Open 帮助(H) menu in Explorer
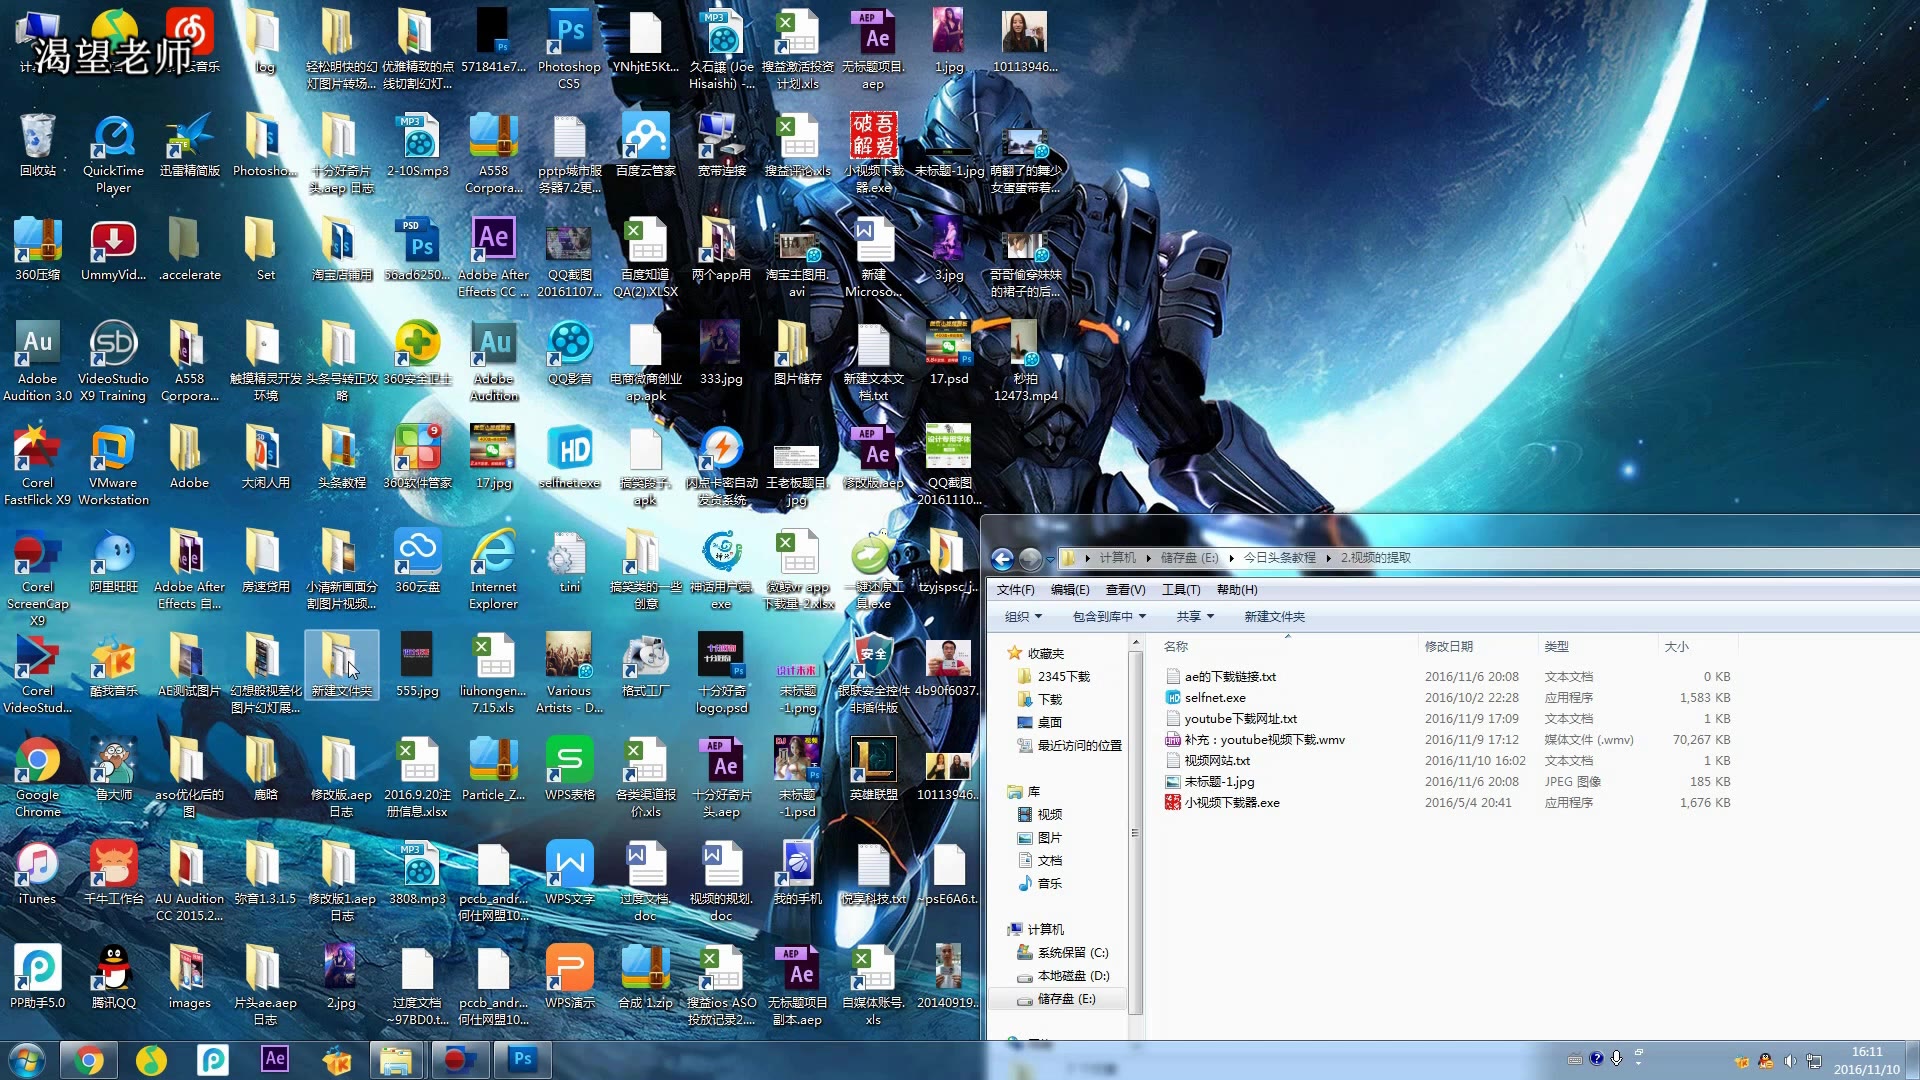 (x=1237, y=590)
